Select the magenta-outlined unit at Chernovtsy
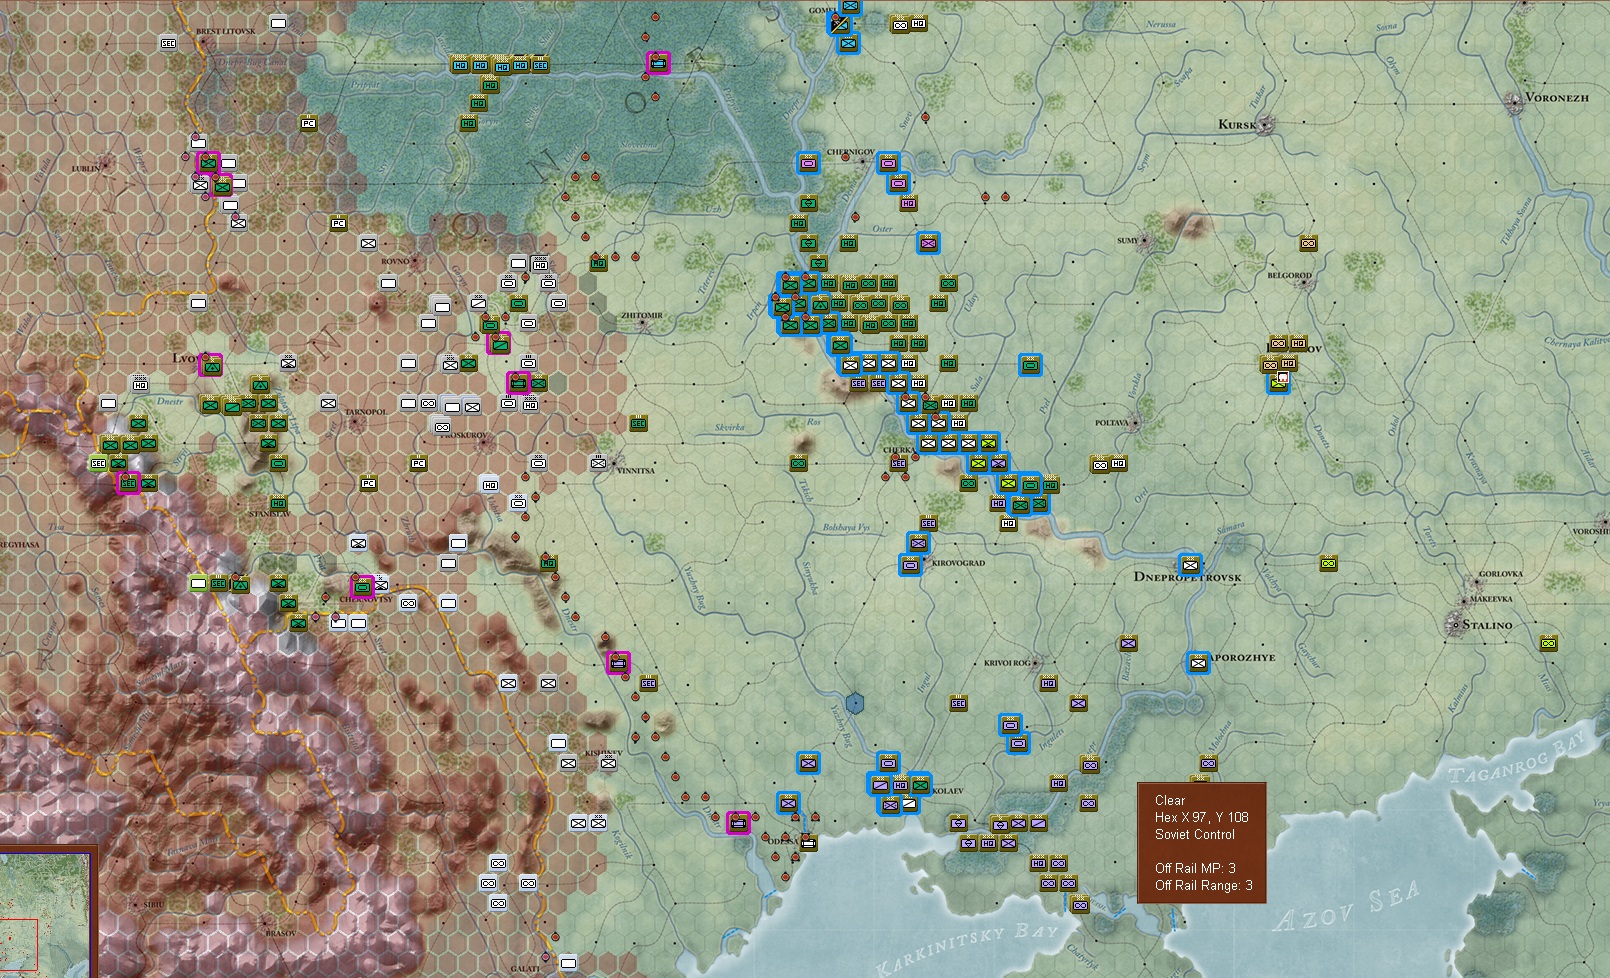The image size is (1610, 978). [x=362, y=586]
